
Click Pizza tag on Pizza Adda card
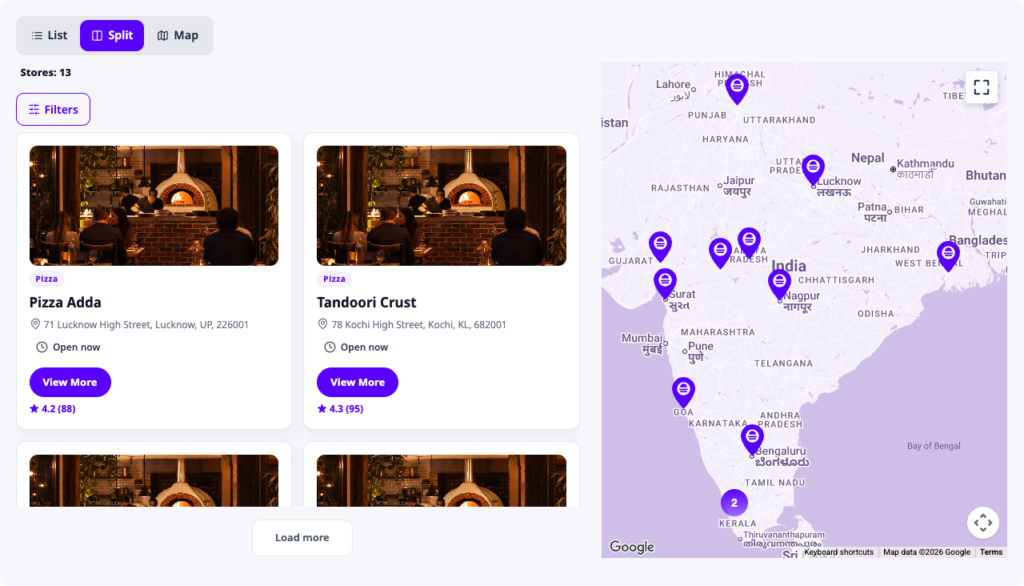[x=46, y=279]
